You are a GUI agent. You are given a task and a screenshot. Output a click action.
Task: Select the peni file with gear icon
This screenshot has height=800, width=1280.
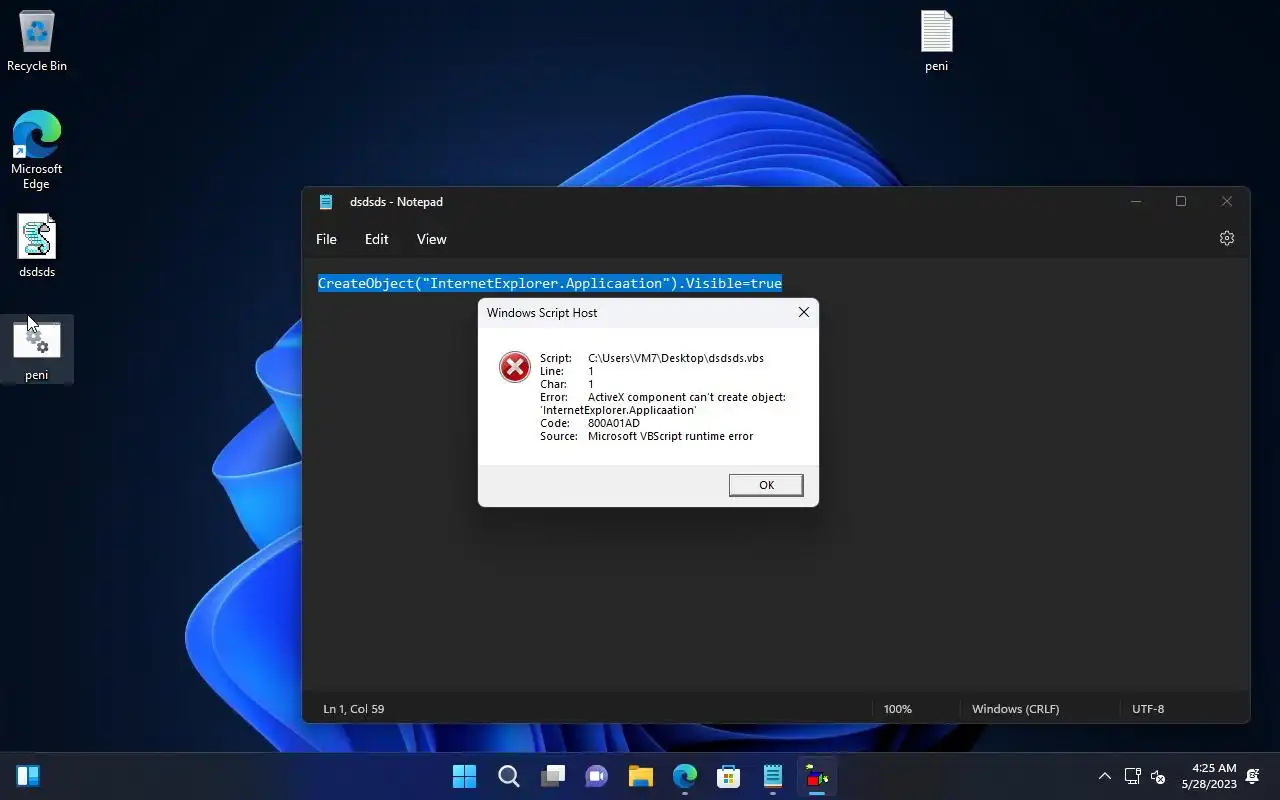37,350
